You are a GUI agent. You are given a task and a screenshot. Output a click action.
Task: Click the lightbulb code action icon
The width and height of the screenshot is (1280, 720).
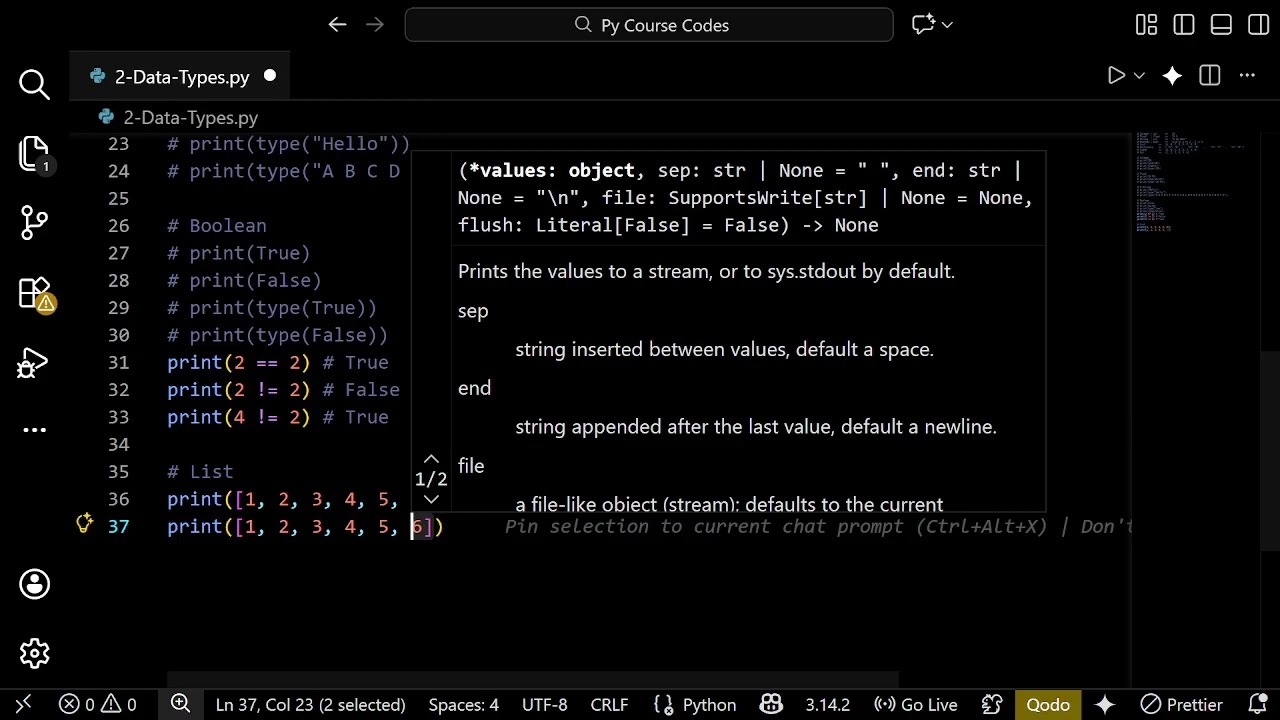[84, 523]
